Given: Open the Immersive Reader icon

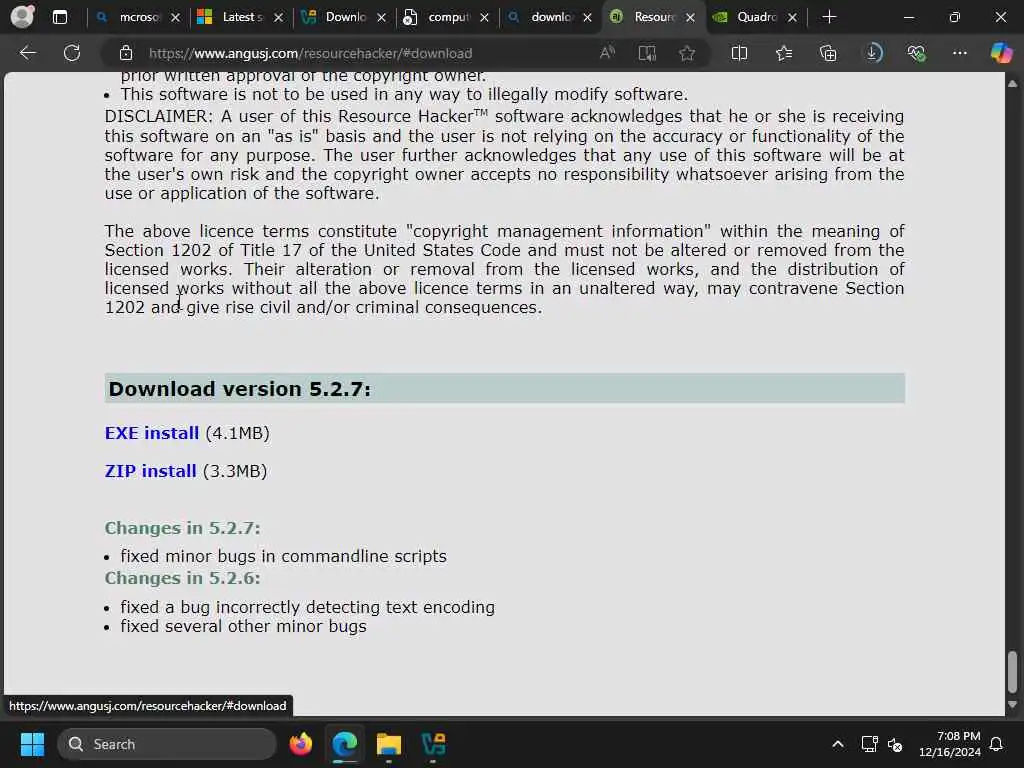Looking at the screenshot, I should (x=647, y=53).
